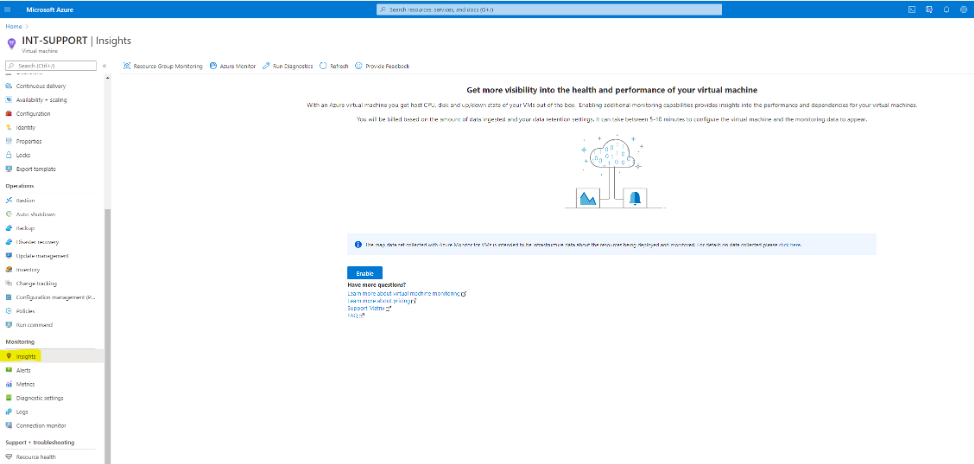Click the Locks padlock icon
The image size is (974, 464).
click(9, 155)
